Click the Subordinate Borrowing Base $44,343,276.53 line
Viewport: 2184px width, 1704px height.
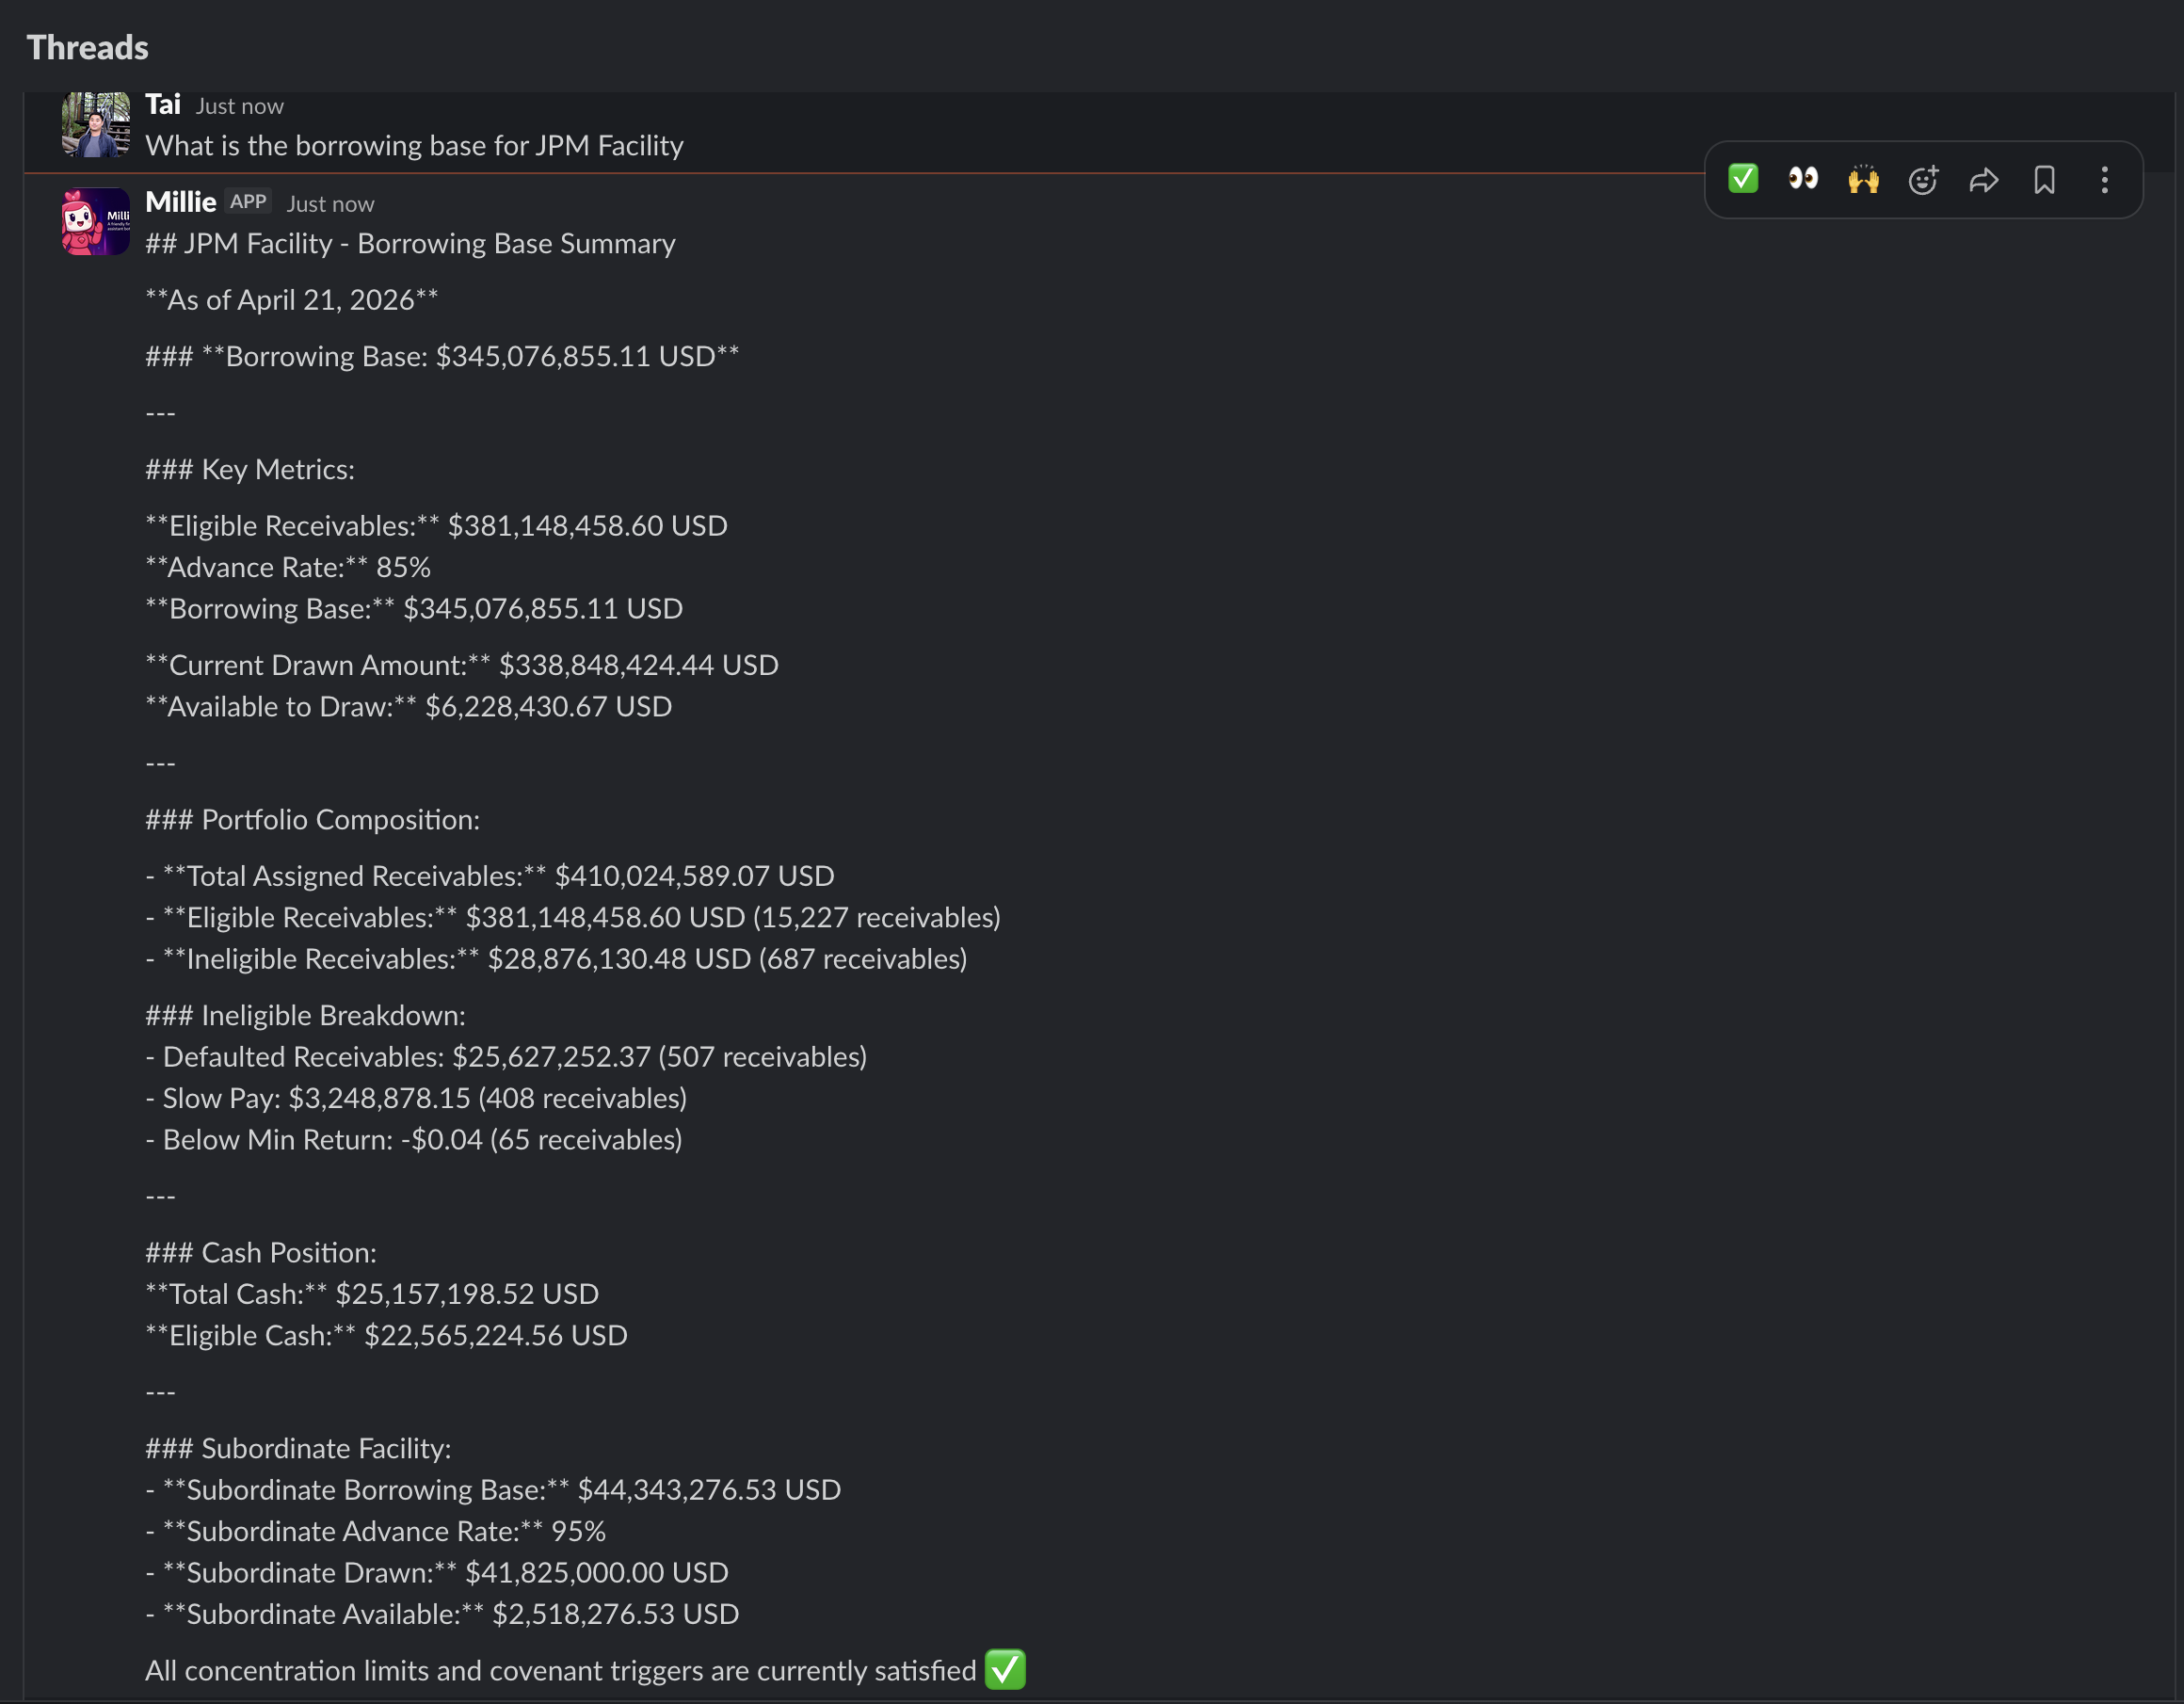(x=493, y=1490)
